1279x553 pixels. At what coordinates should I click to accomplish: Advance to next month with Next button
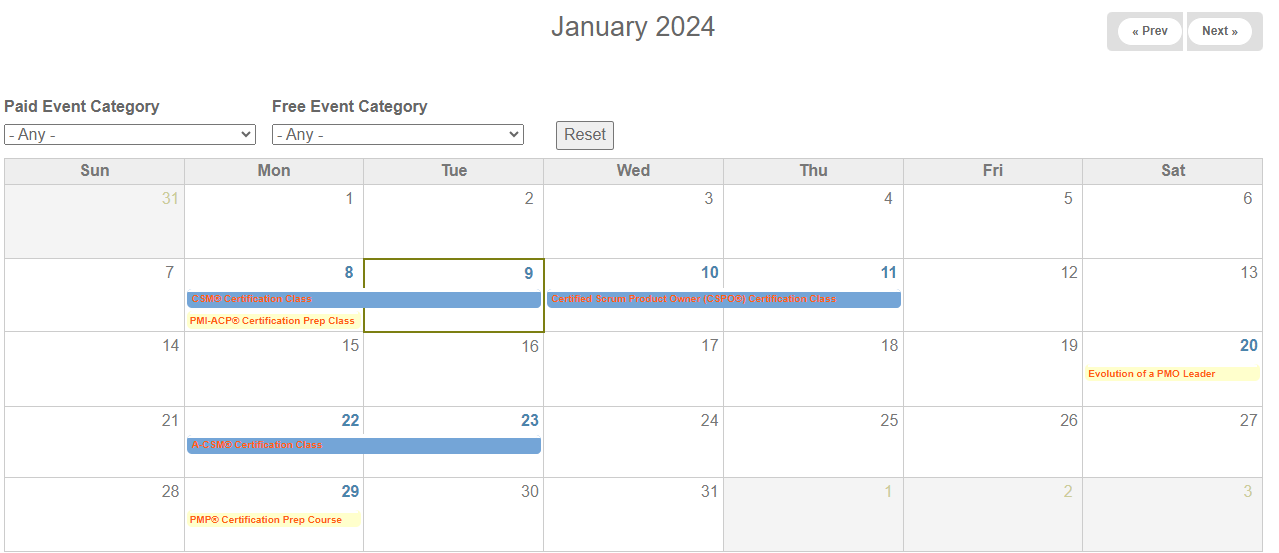click(x=1219, y=31)
